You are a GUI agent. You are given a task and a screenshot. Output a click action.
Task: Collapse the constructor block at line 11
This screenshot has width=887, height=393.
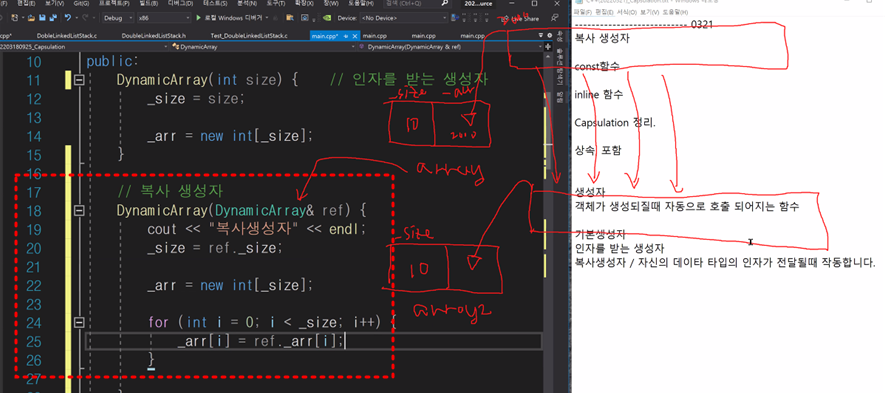pos(79,80)
